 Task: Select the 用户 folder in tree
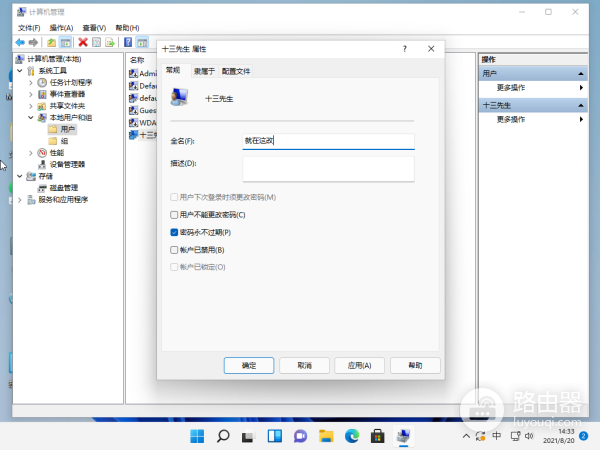[x=62, y=129]
